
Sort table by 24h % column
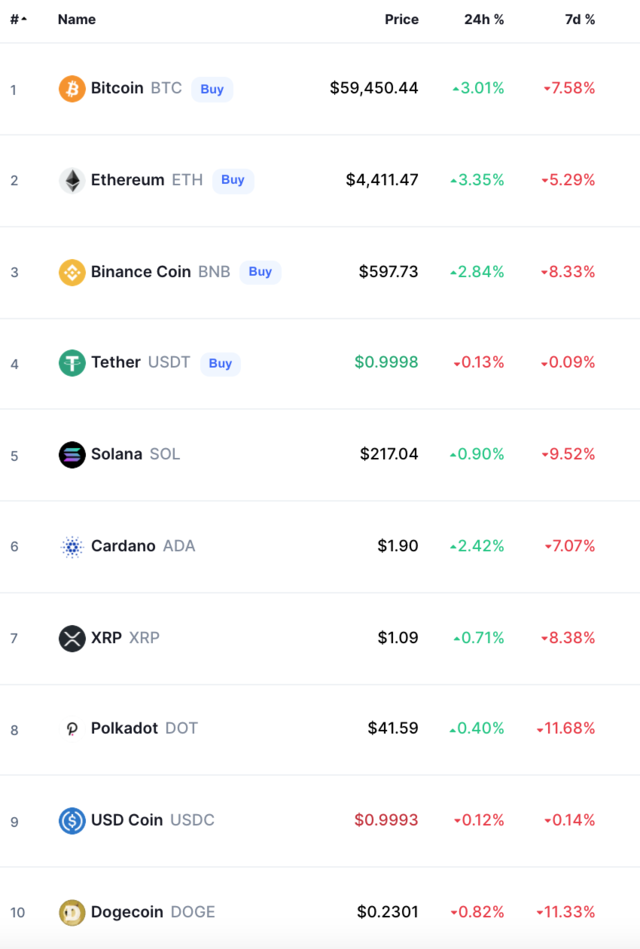click(x=484, y=19)
